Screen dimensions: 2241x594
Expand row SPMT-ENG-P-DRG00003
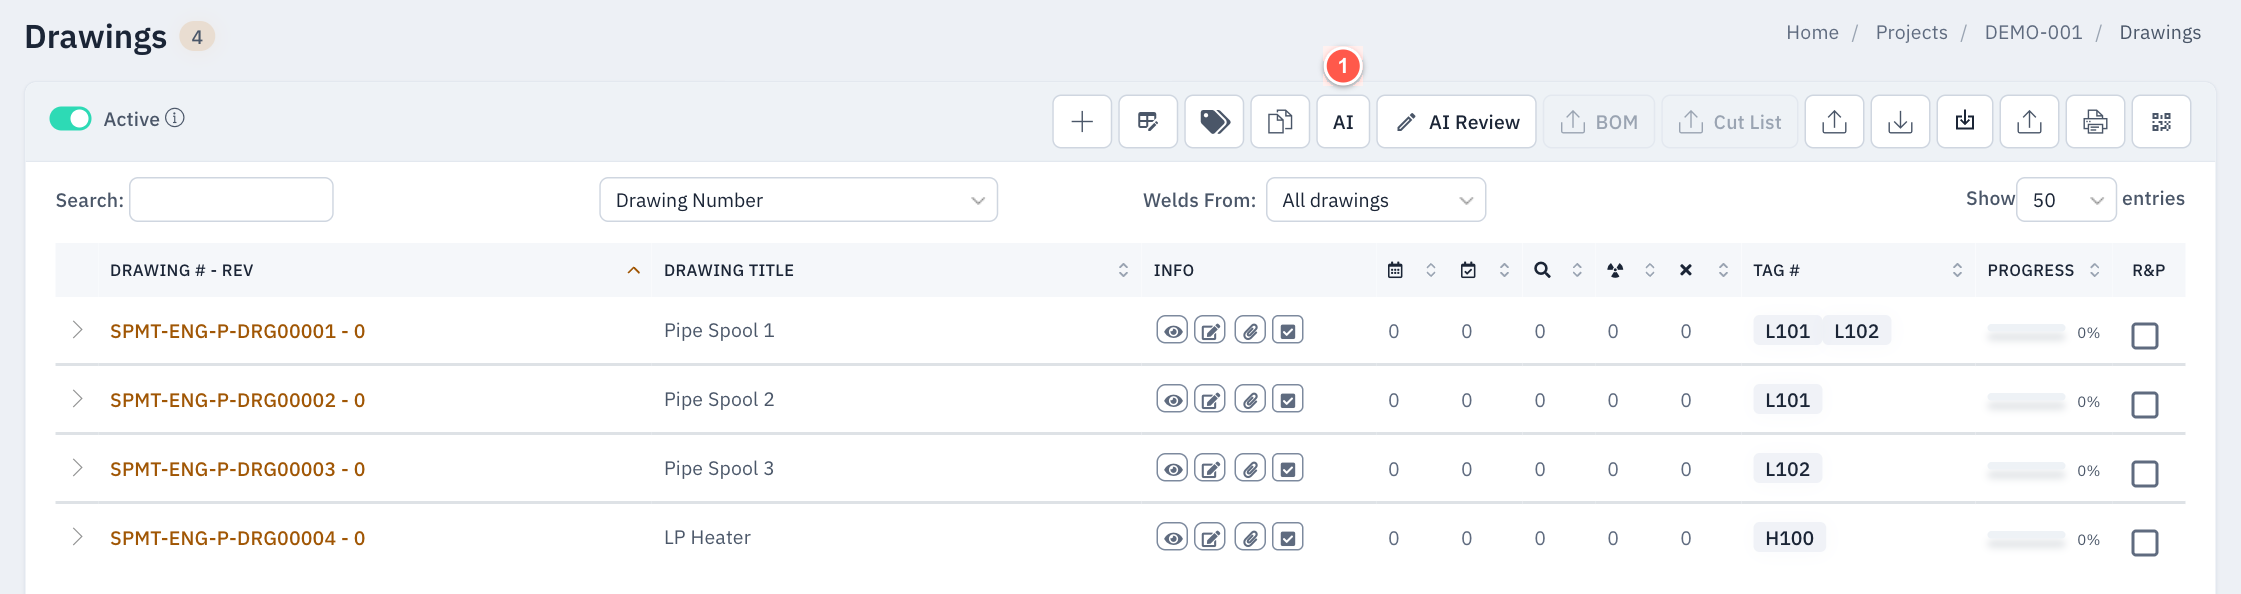[77, 468]
